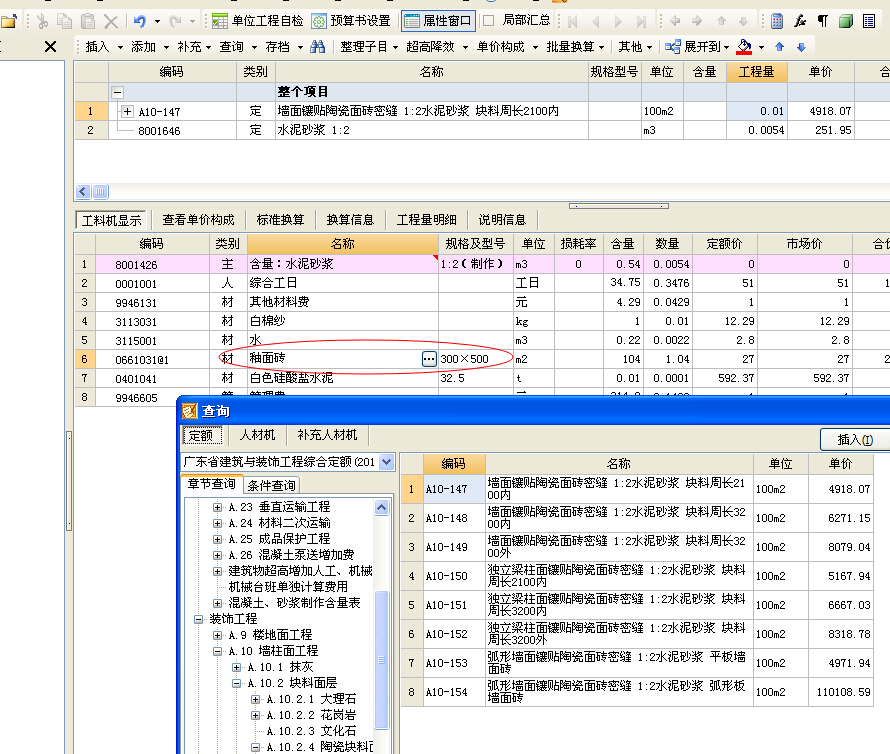Select A10-150 row in query results

(636, 576)
